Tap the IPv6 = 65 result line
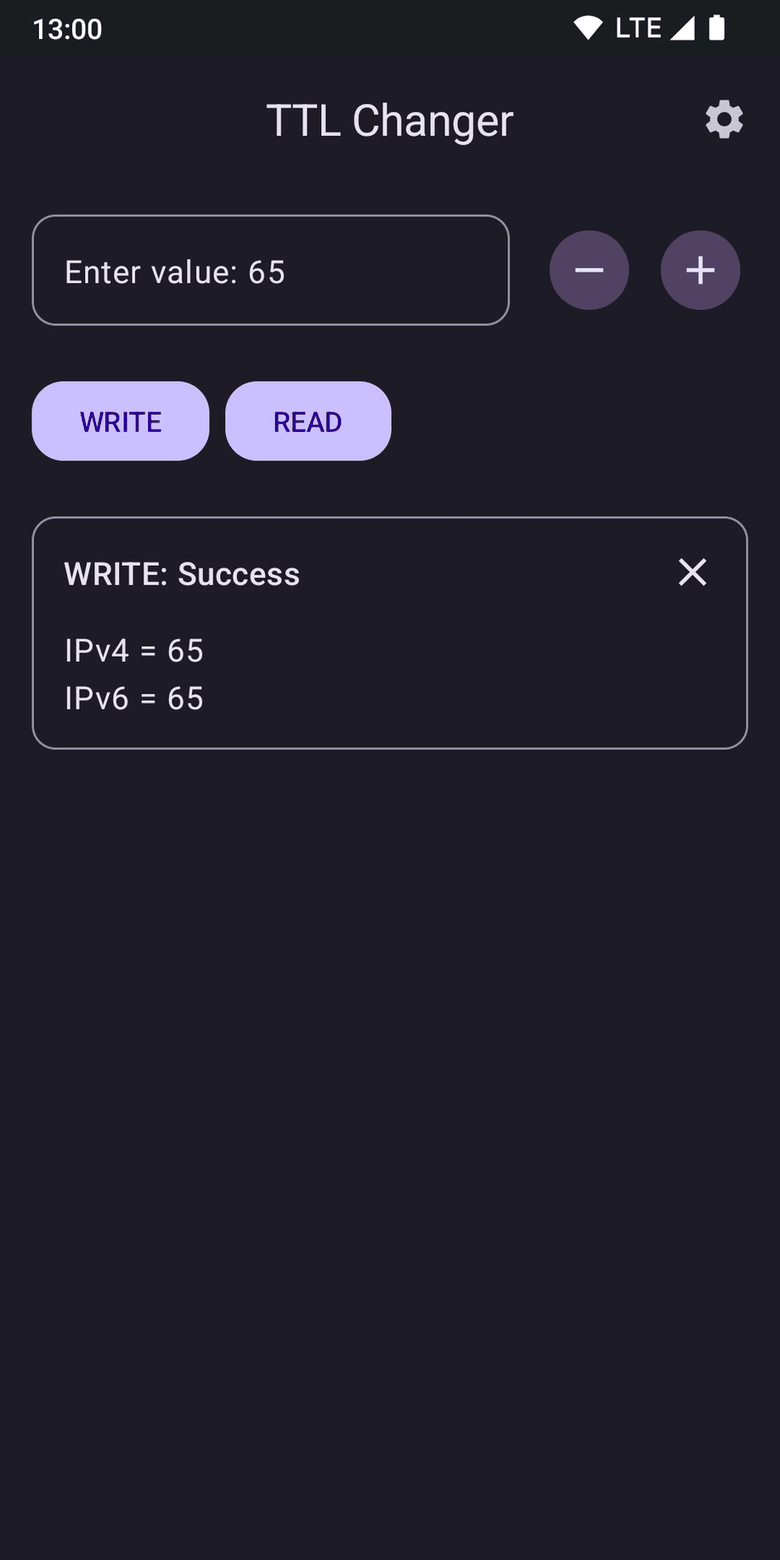Viewport: 780px width, 1560px height. pyautogui.click(x=134, y=698)
